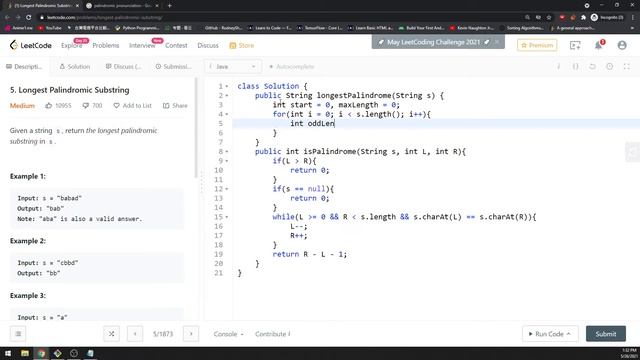The image size is (640, 360).
Task: Click the editor info icon
Action: tap(558, 67)
